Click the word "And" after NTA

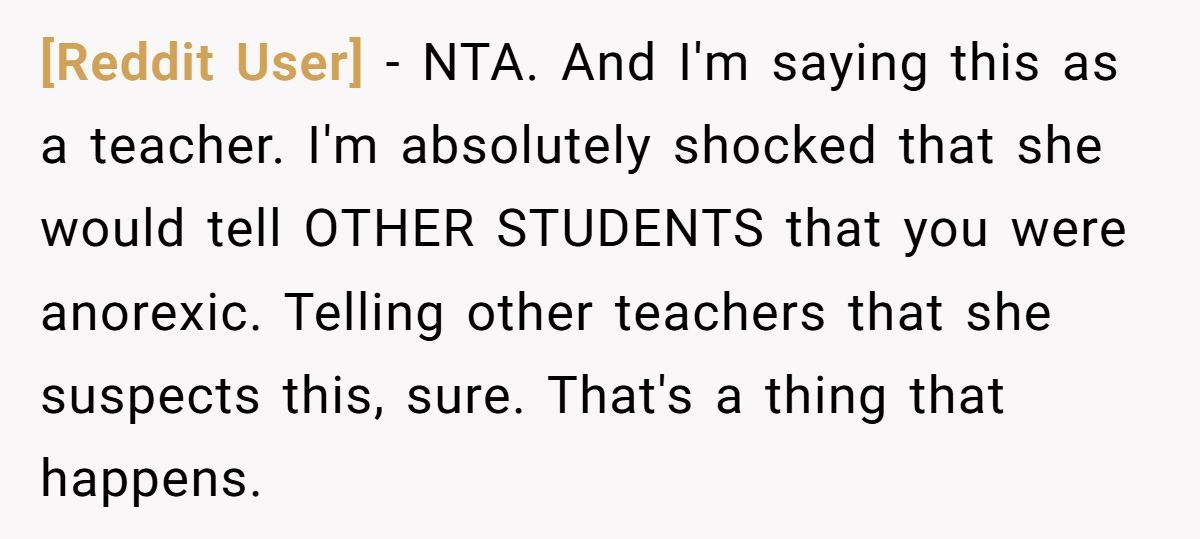coord(607,65)
